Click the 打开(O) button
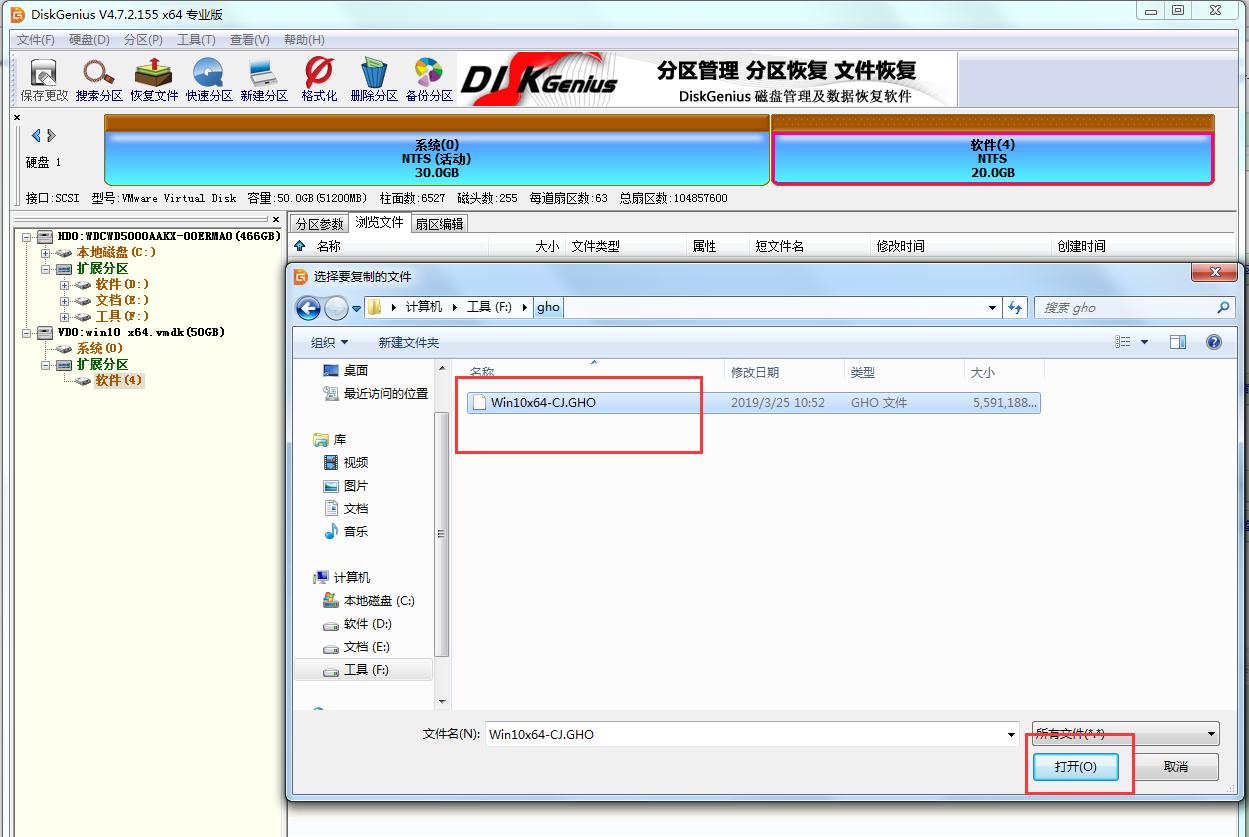Viewport: 1249px width, 837px height. tap(1075, 767)
